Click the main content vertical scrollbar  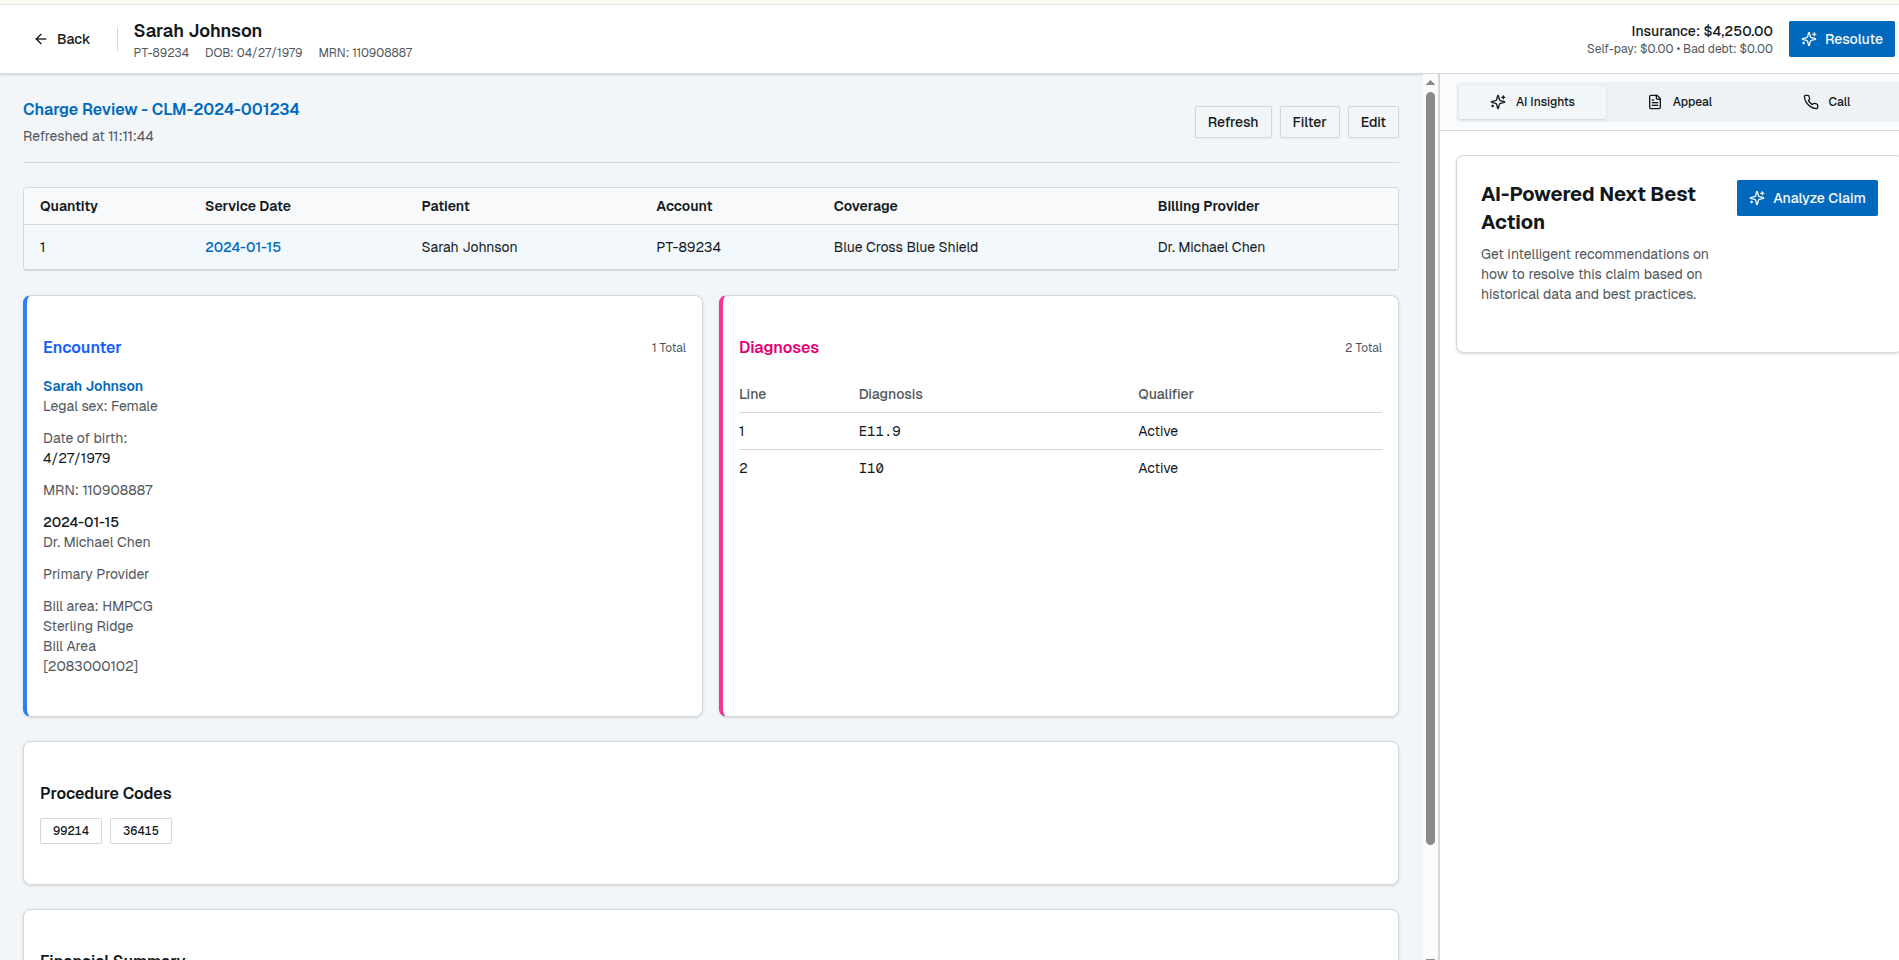[x=1430, y=468]
